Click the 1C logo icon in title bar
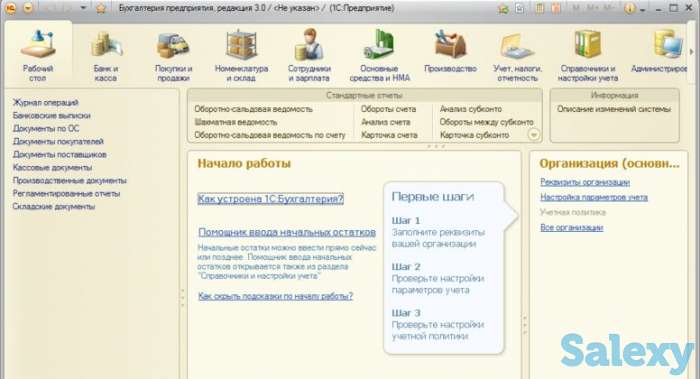 pos(10,8)
